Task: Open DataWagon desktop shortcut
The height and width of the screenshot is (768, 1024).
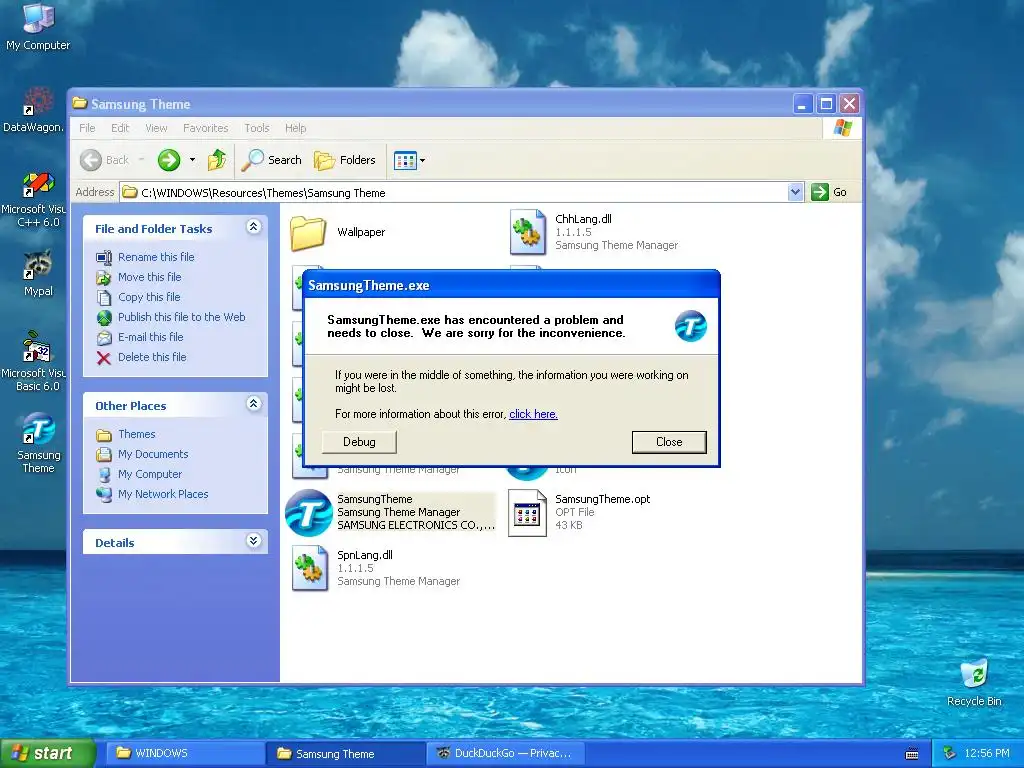Action: coord(33,110)
